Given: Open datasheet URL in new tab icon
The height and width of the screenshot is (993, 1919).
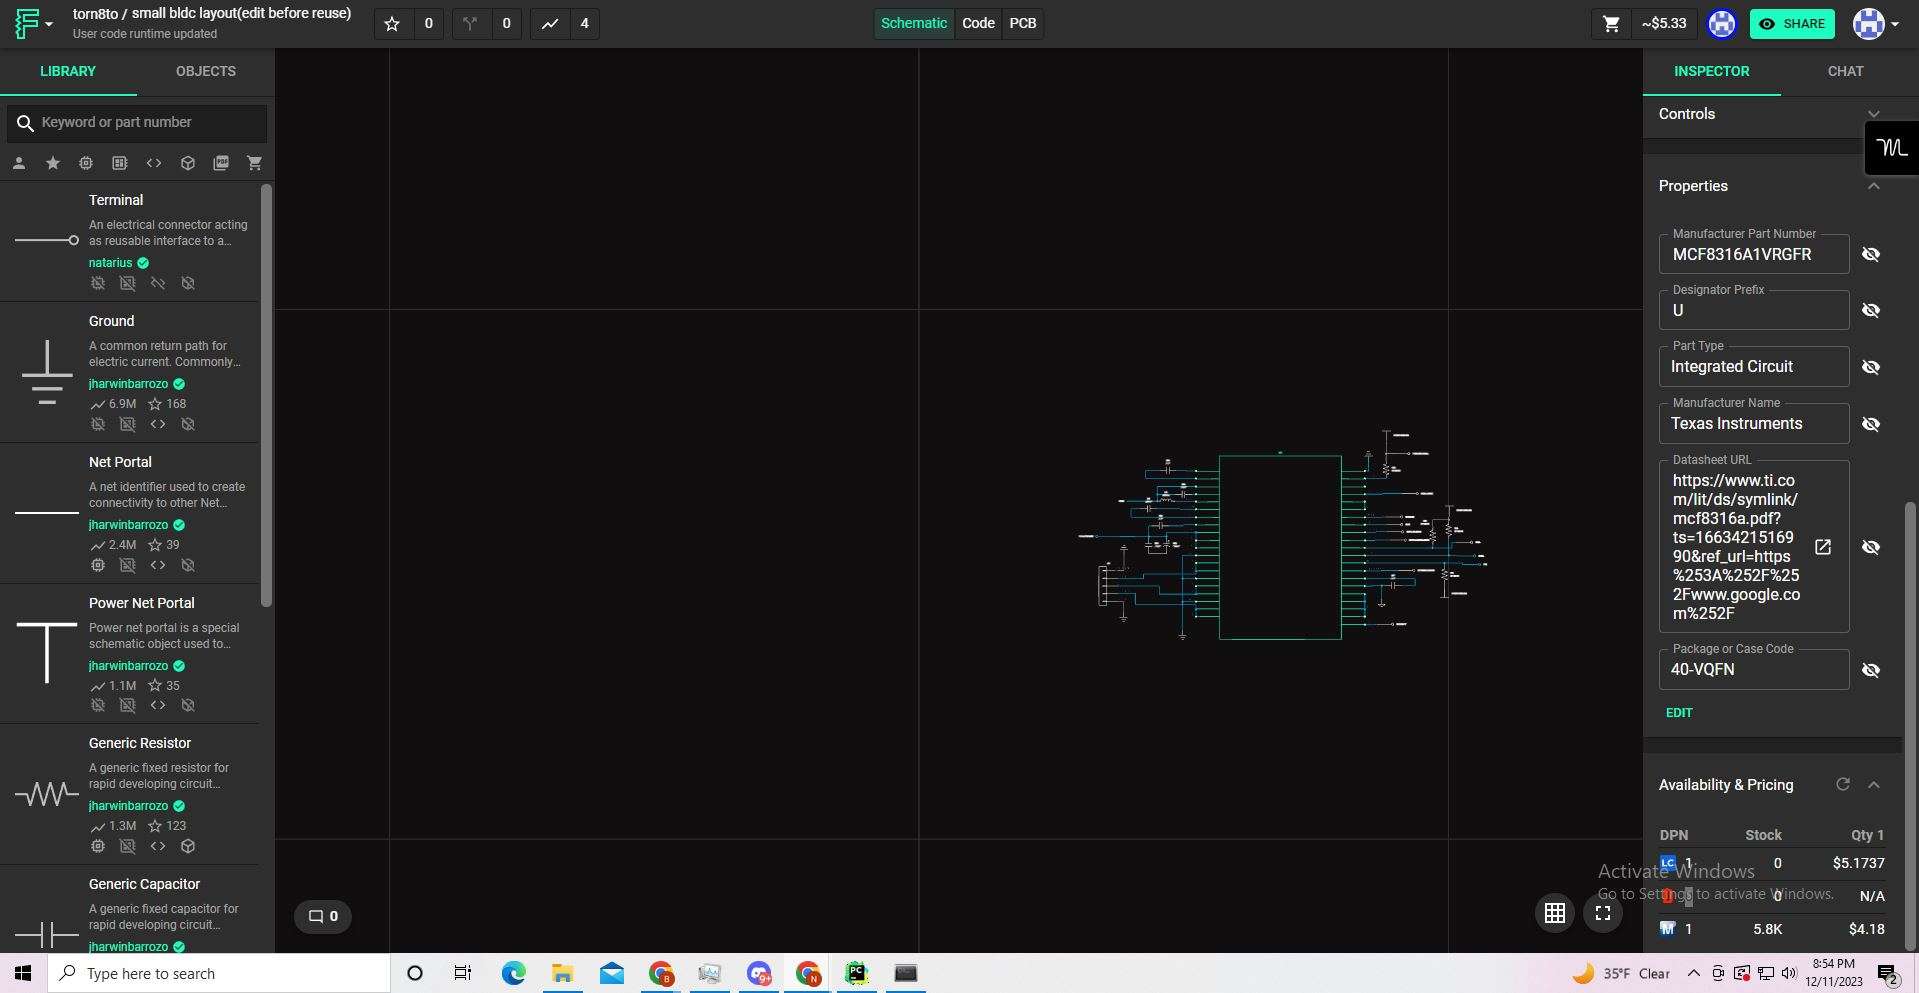Looking at the screenshot, I should pos(1823,547).
